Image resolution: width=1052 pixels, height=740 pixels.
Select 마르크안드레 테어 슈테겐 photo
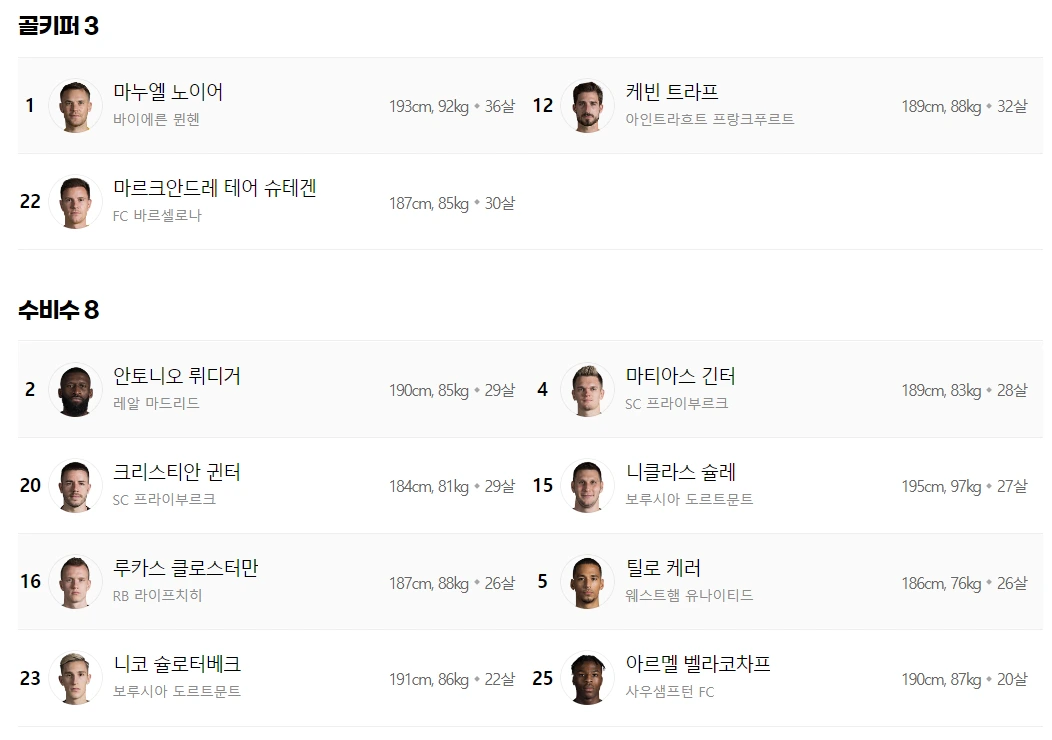click(75, 201)
